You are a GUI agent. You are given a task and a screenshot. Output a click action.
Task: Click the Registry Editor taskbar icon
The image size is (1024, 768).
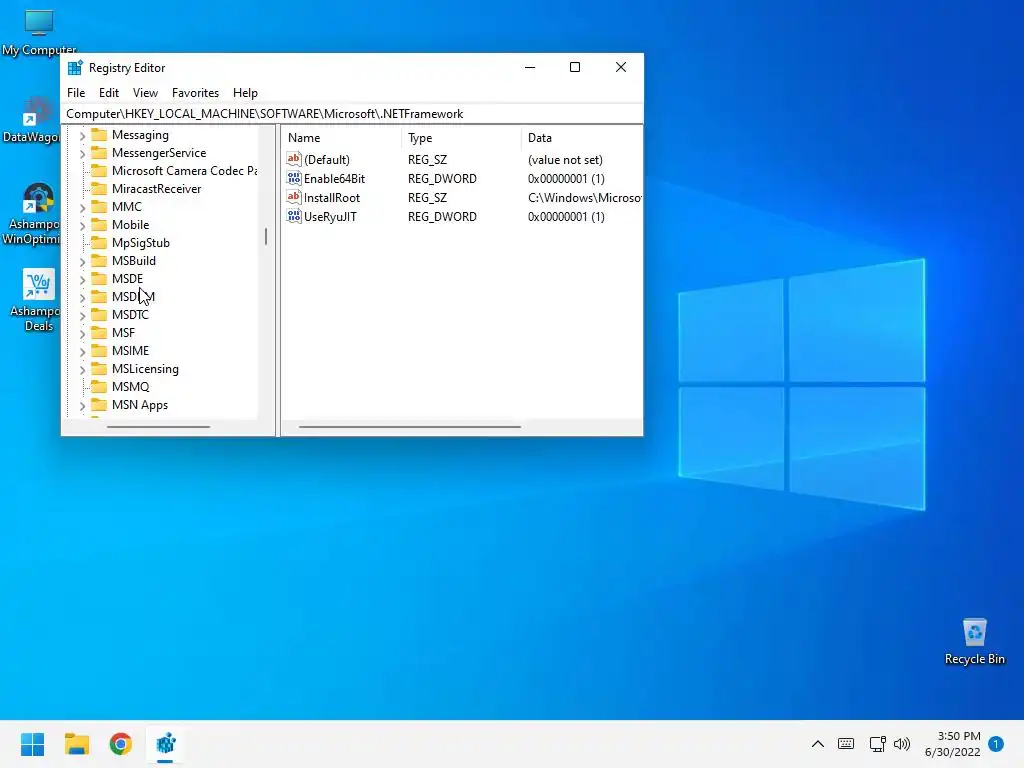point(165,744)
